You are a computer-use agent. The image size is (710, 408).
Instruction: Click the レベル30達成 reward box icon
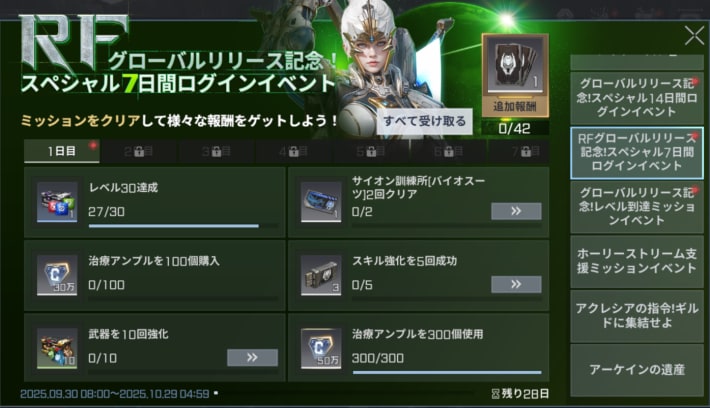(57, 202)
